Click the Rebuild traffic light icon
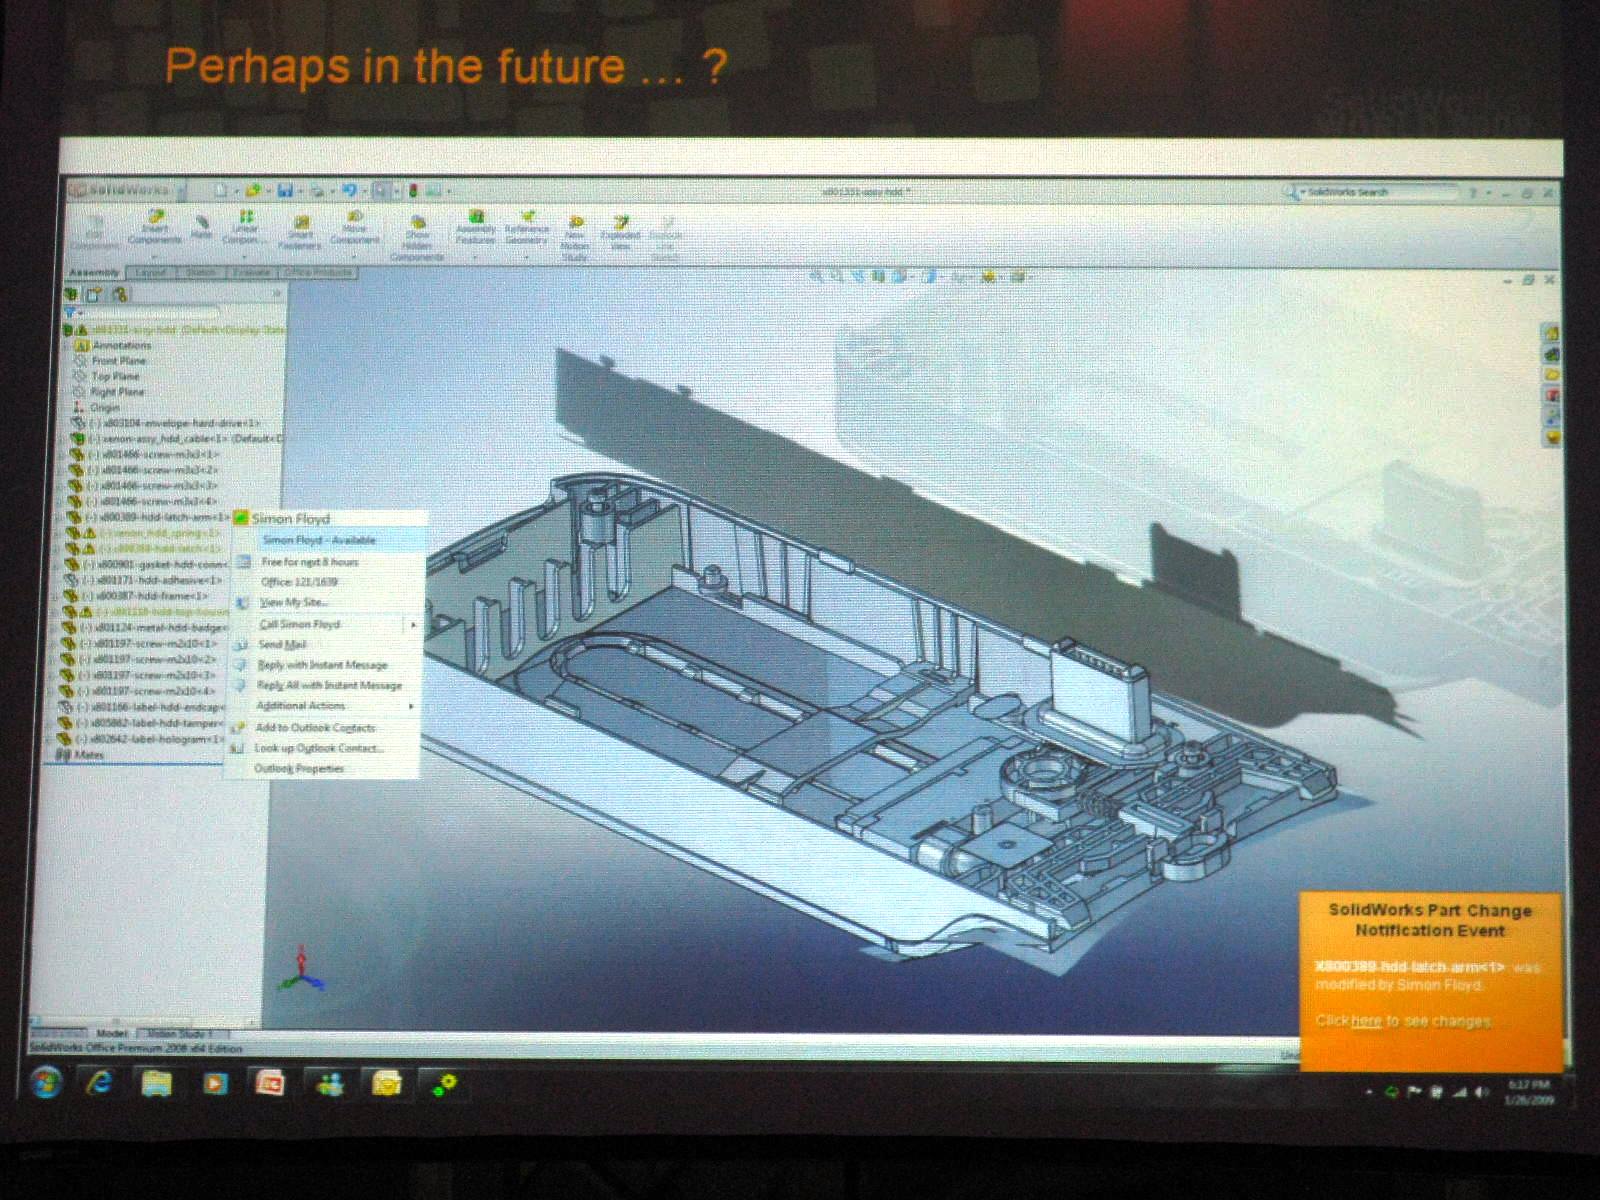The height and width of the screenshot is (1200, 1600). (412, 190)
